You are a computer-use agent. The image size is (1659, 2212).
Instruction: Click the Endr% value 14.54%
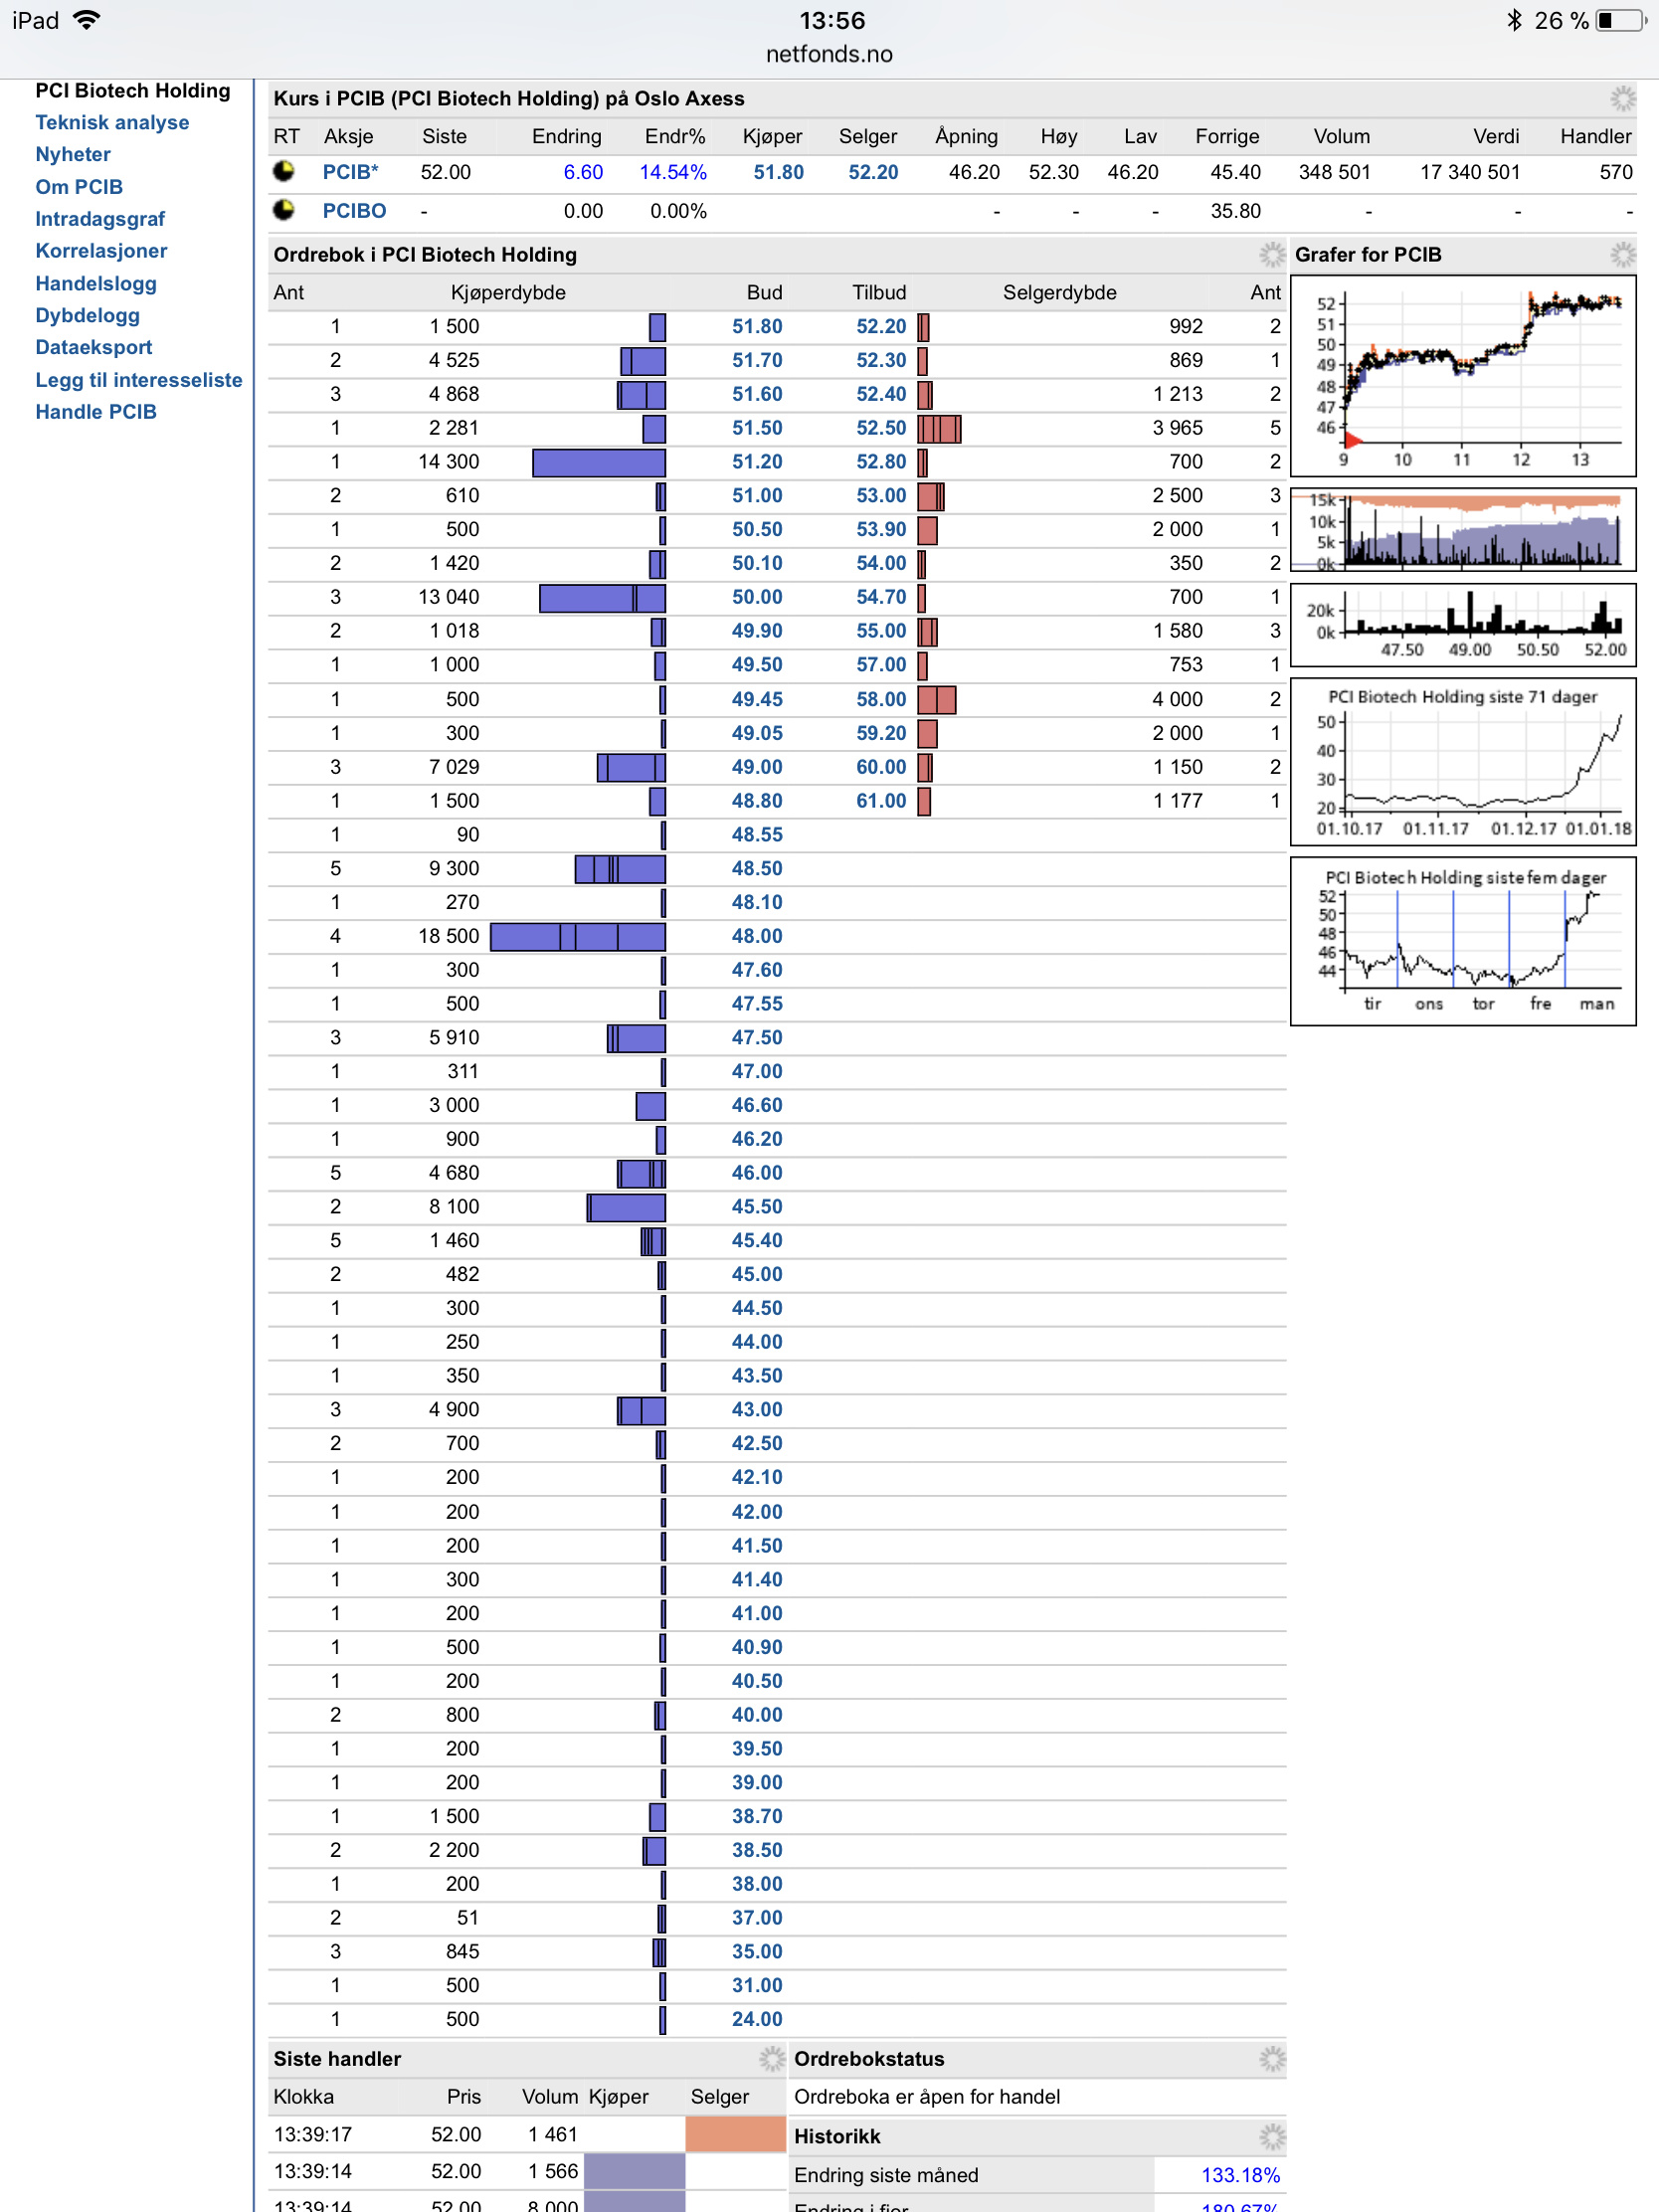point(673,172)
